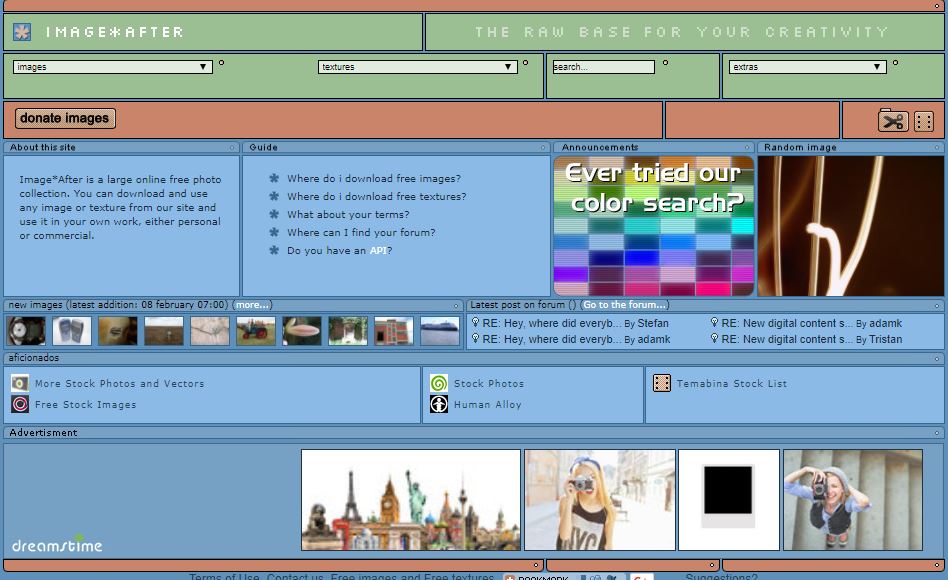Click the Human Alloy figure icon
Image resolution: width=948 pixels, height=580 pixels.
[x=439, y=404]
